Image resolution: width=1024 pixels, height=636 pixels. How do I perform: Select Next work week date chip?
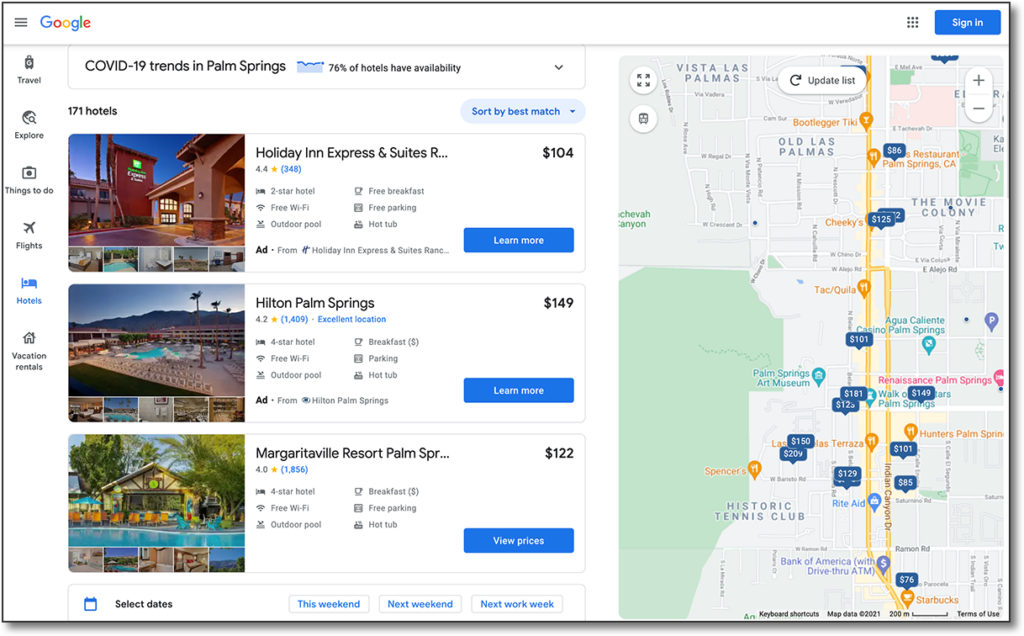coord(517,604)
